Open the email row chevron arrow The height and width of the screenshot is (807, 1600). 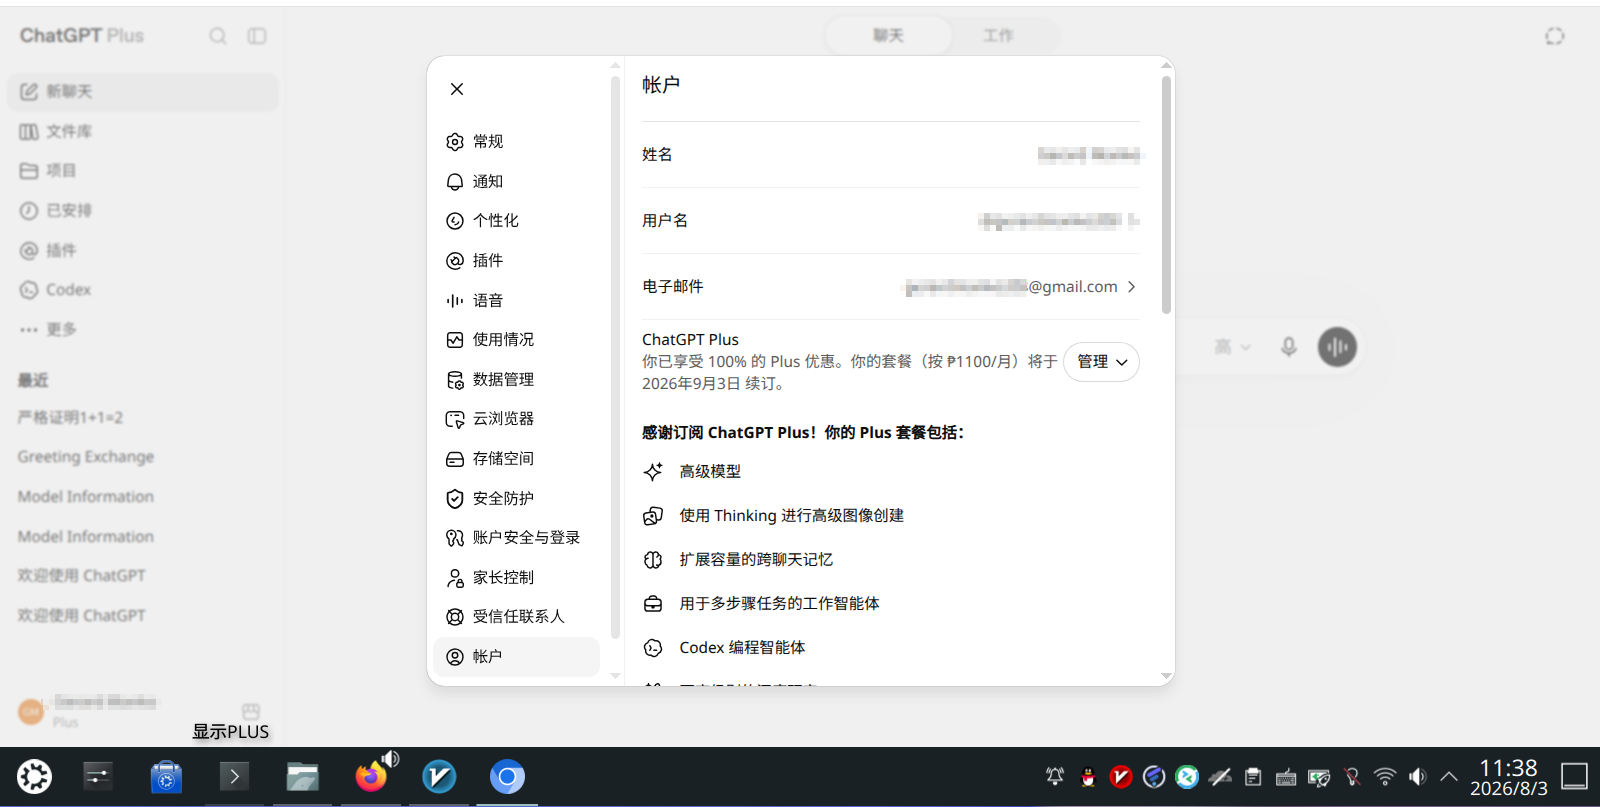(1132, 287)
